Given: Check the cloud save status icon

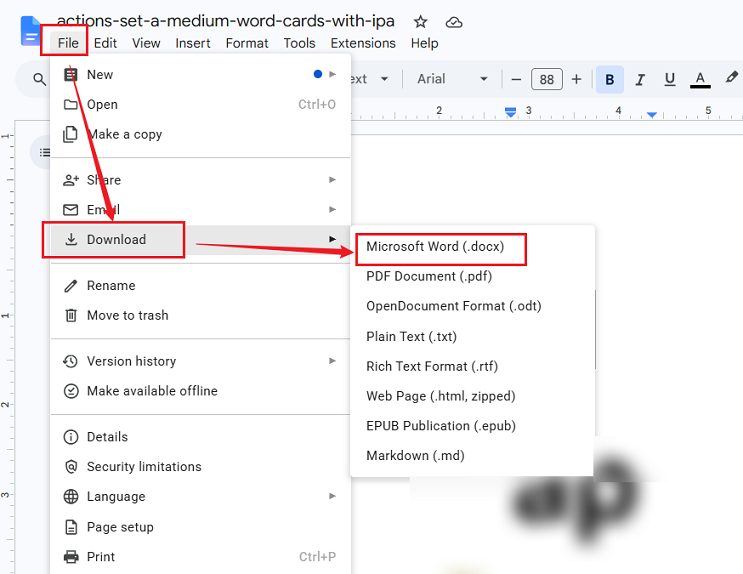Looking at the screenshot, I should (454, 22).
